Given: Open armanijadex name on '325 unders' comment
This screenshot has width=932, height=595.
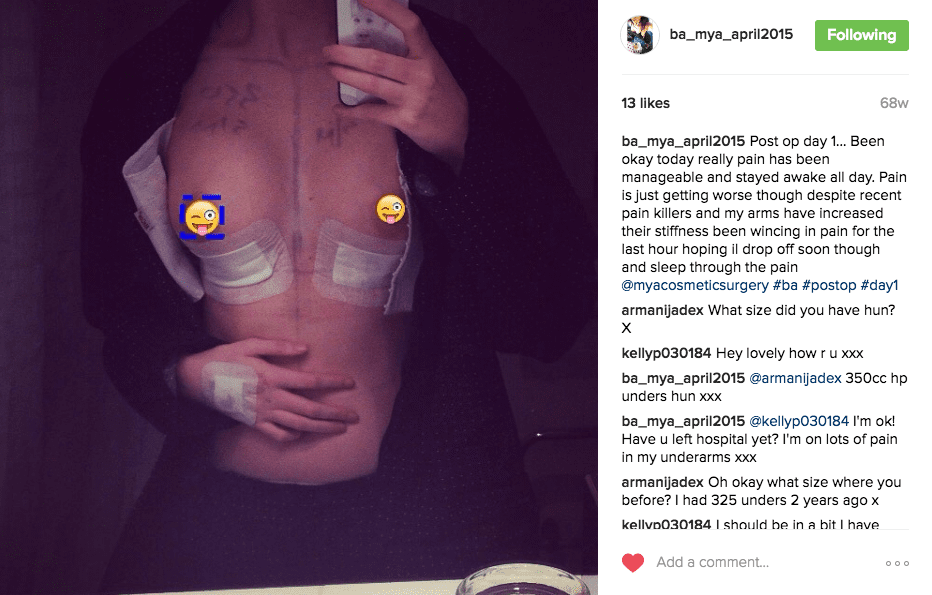Looking at the screenshot, I should 663,482.
